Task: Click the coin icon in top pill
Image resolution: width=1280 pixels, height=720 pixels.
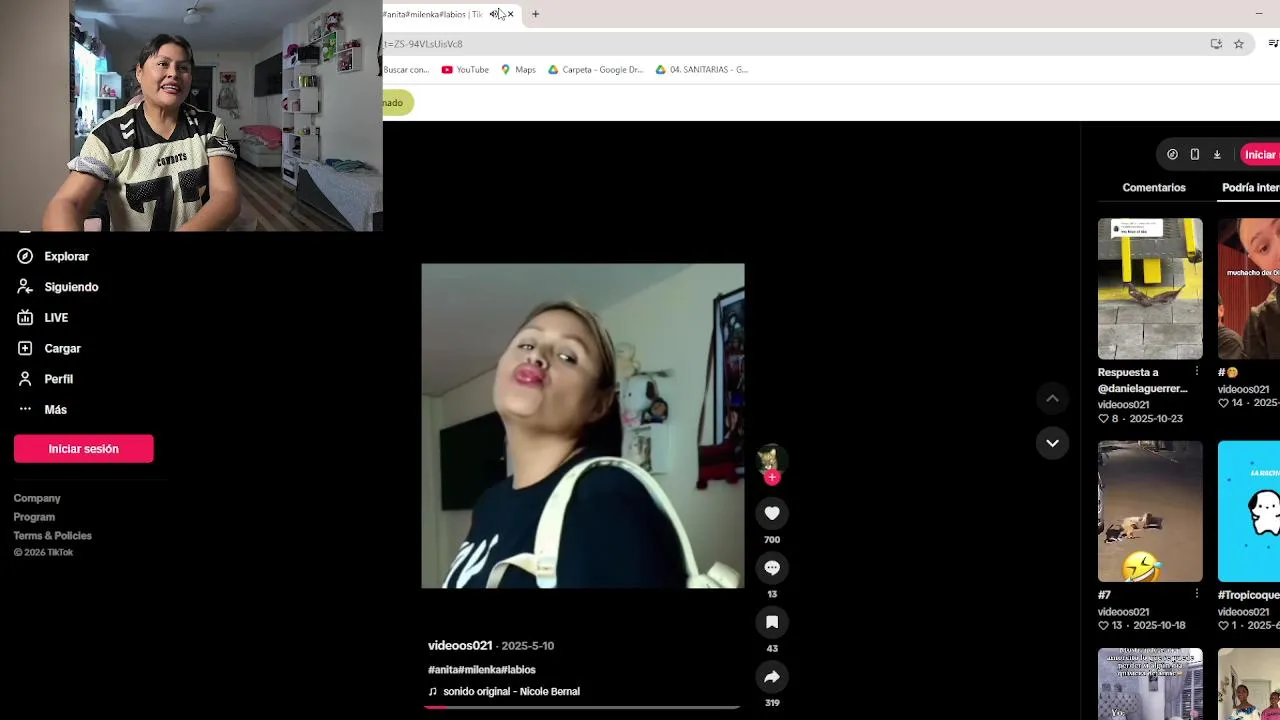Action: tap(1172, 155)
